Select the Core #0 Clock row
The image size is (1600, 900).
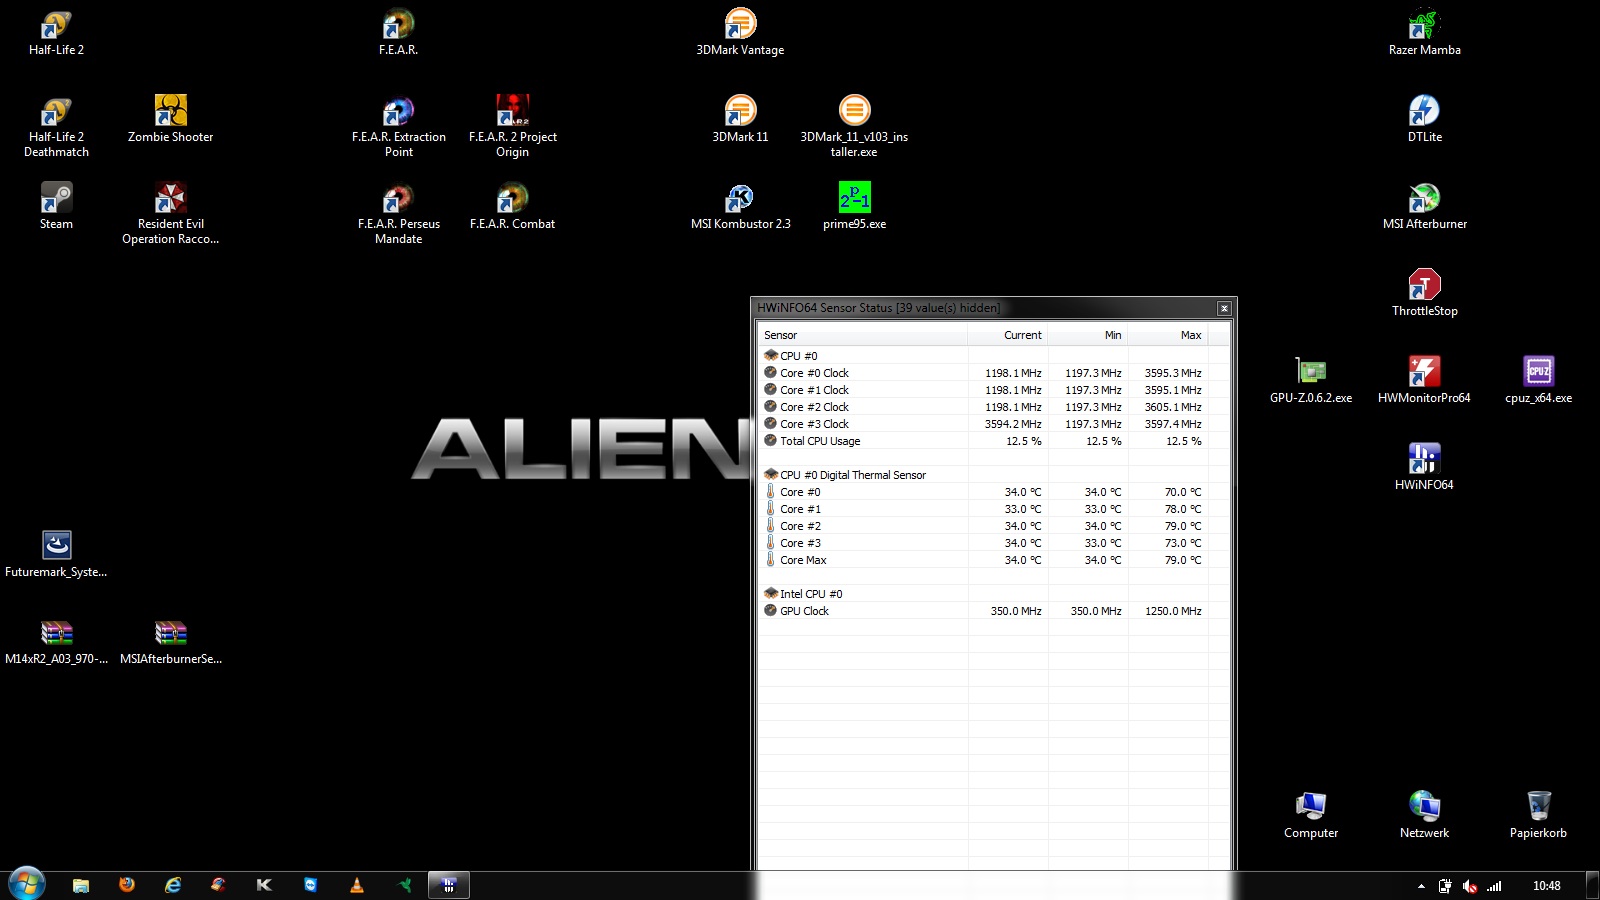(x=993, y=373)
